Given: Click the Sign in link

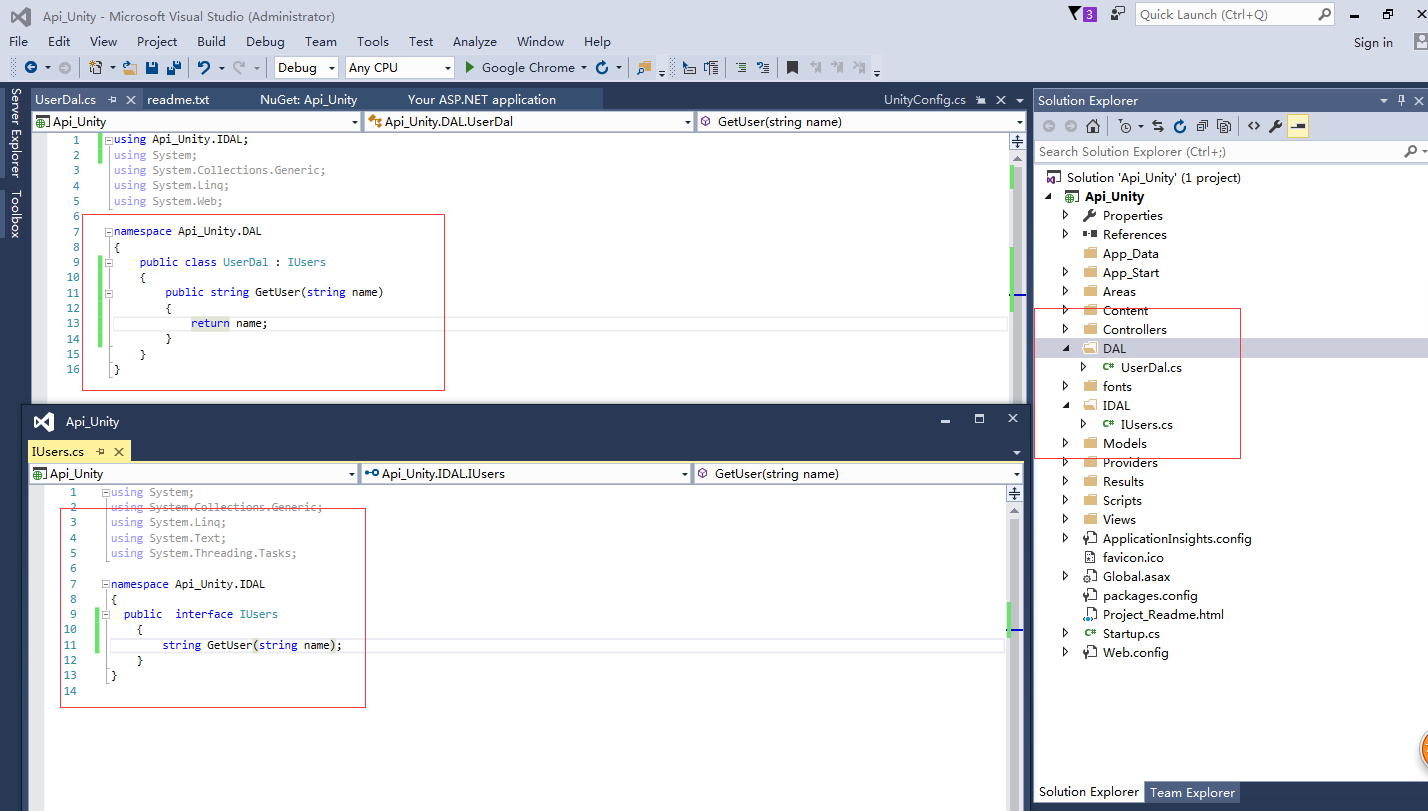Looking at the screenshot, I should click(x=1373, y=42).
